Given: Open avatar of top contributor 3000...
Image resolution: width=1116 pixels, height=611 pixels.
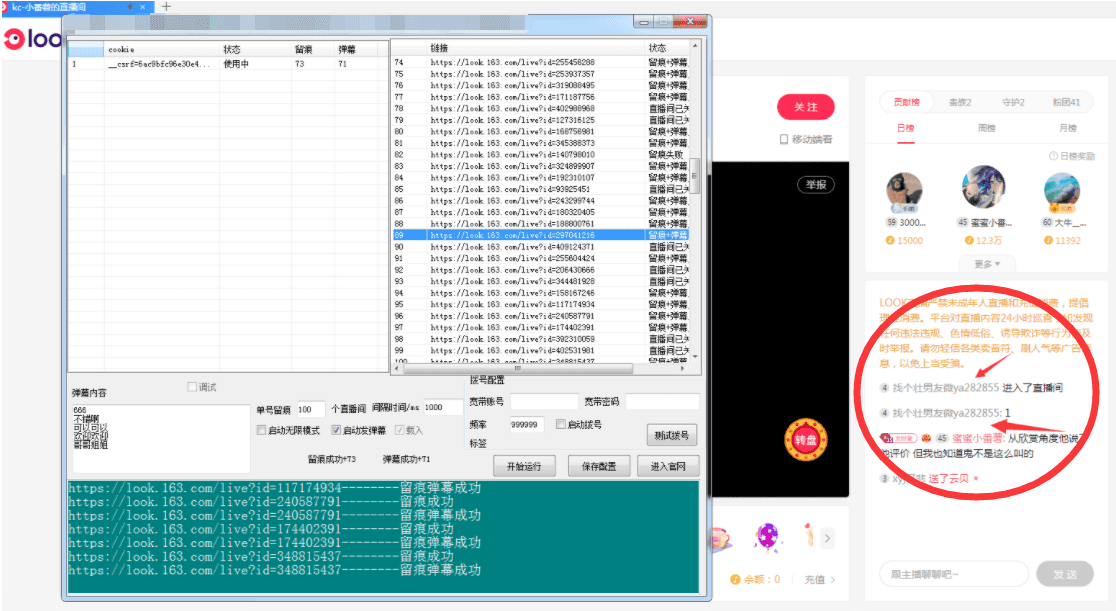Looking at the screenshot, I should pos(905,191).
